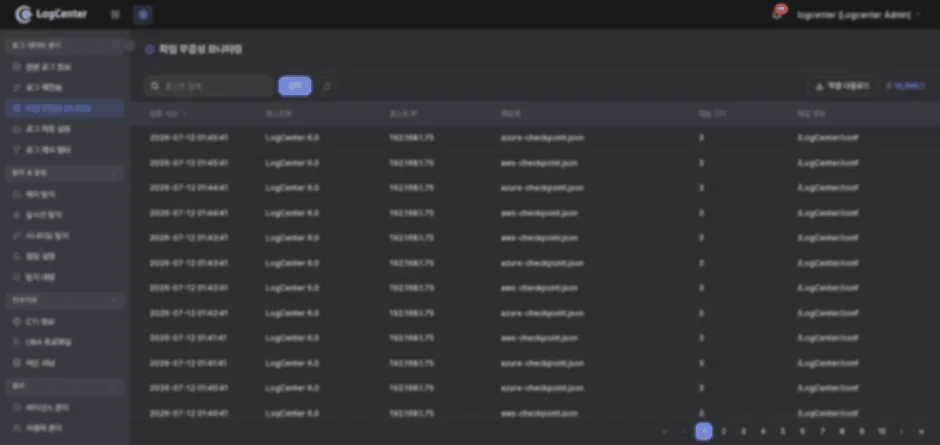Click the blue highlighted icon beside the hamburger
The height and width of the screenshot is (445, 940).
coord(143,14)
